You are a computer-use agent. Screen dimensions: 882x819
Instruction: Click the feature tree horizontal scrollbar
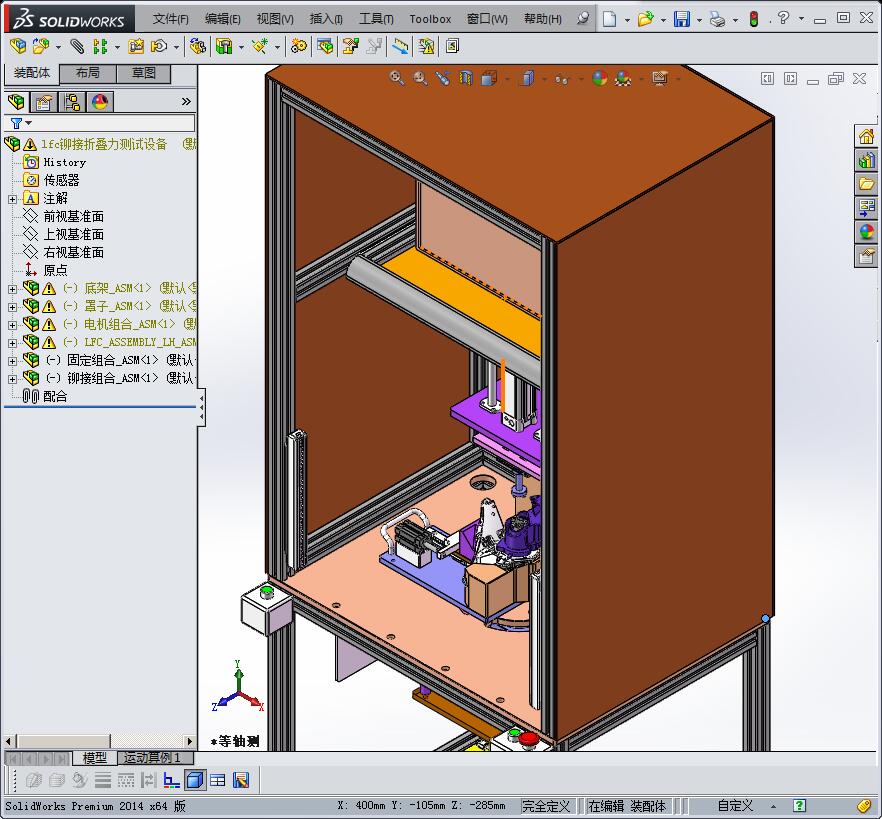click(98, 741)
